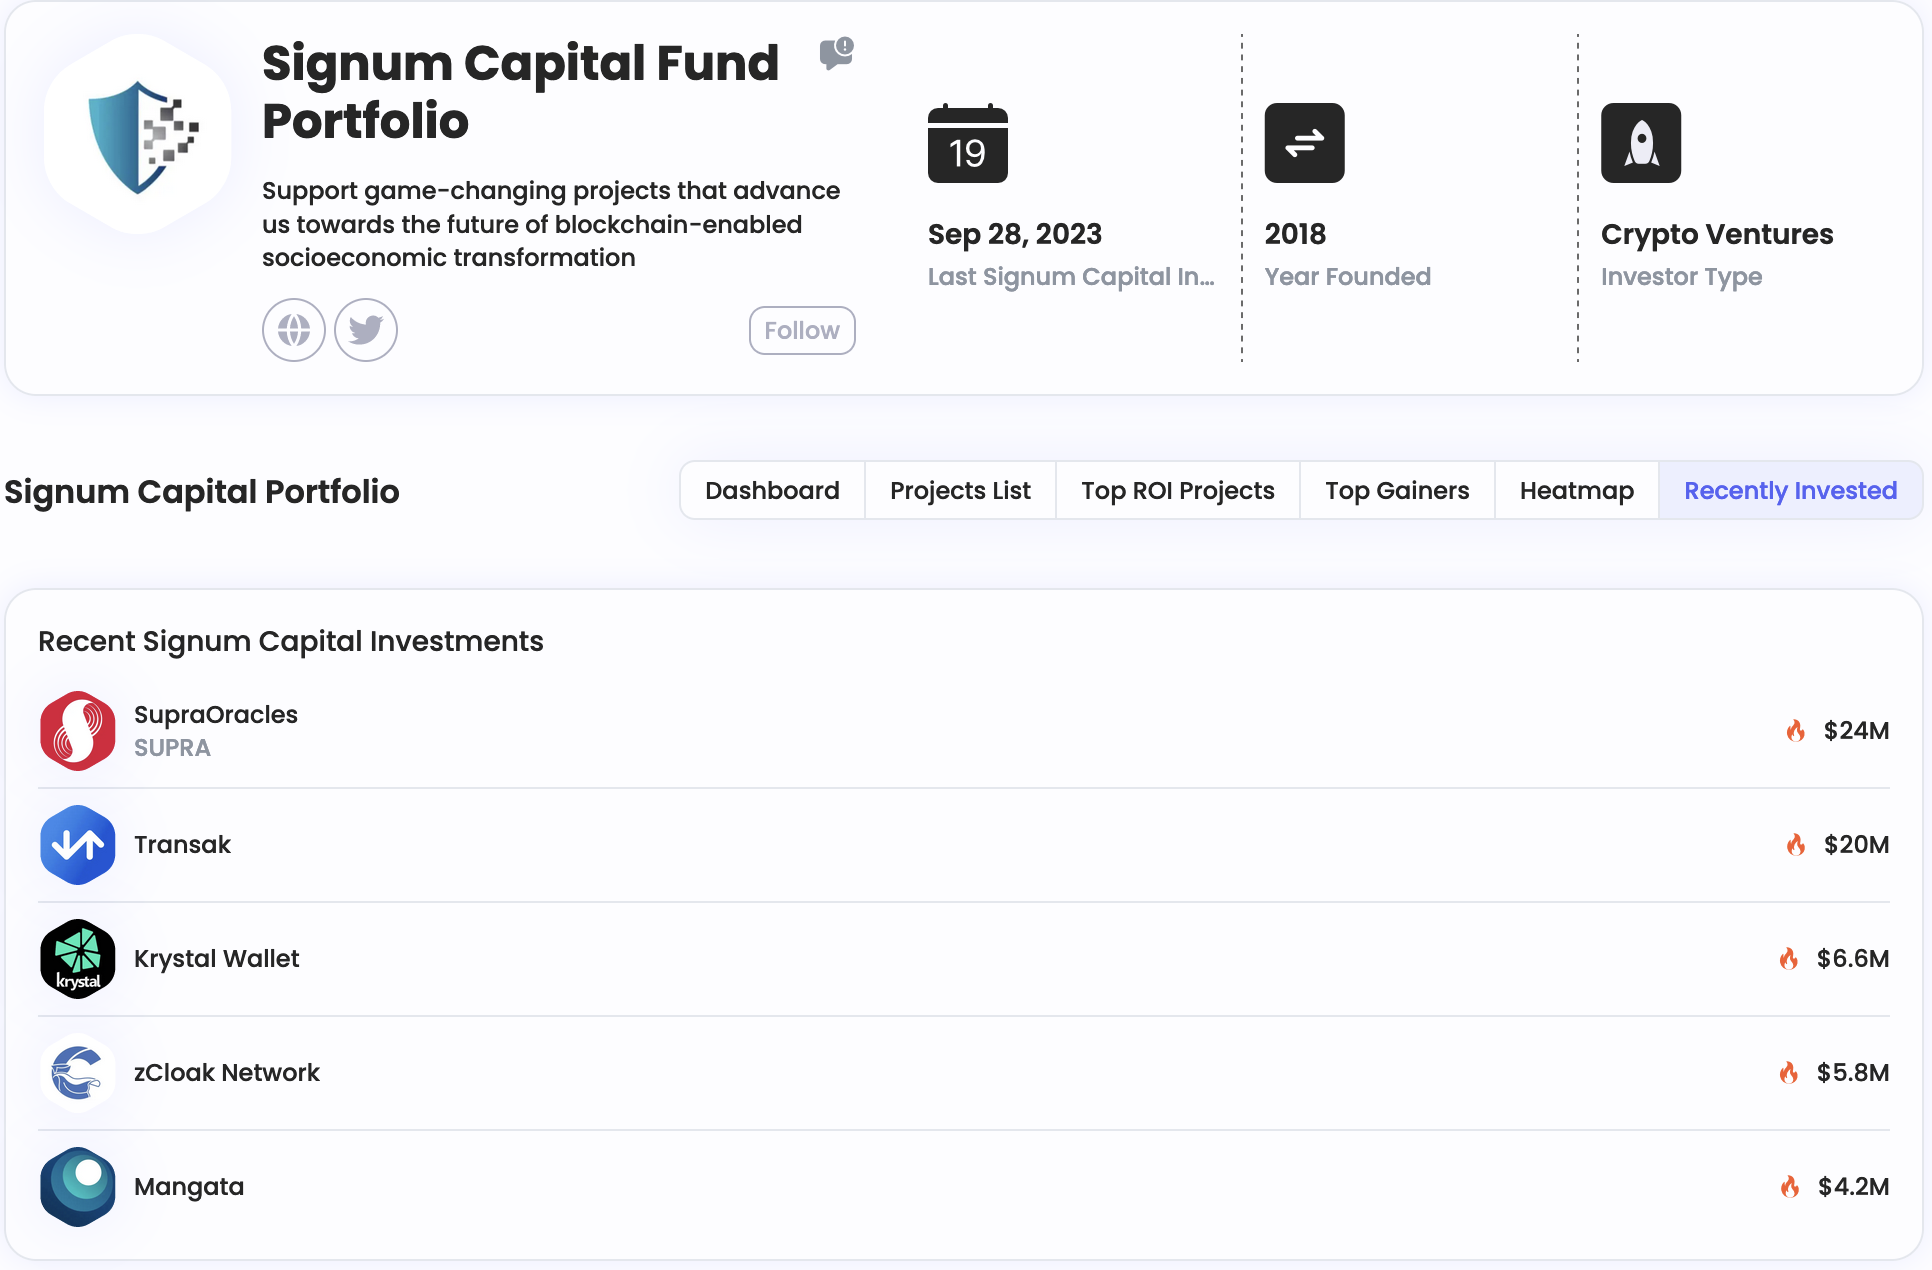The height and width of the screenshot is (1270, 1932).
Task: Select the Recently Invested tab
Action: click(1790, 491)
